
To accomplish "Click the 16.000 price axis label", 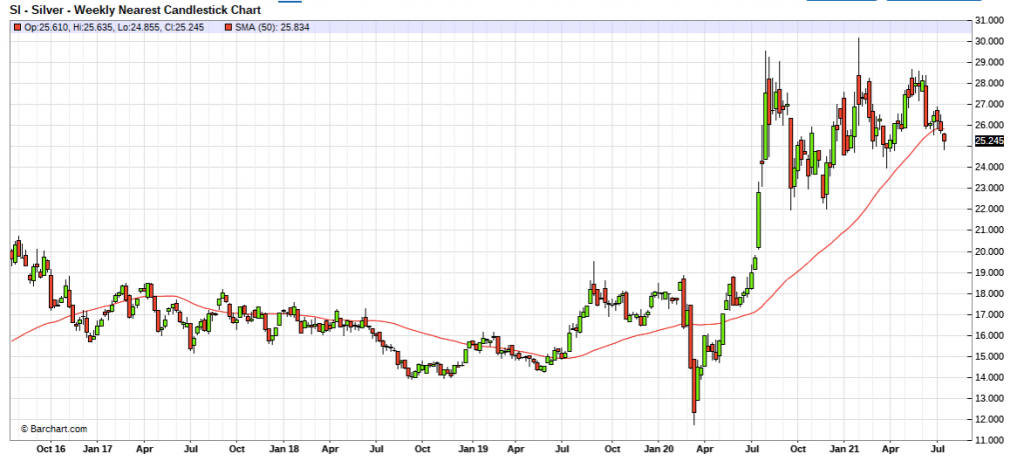I will point(990,335).
